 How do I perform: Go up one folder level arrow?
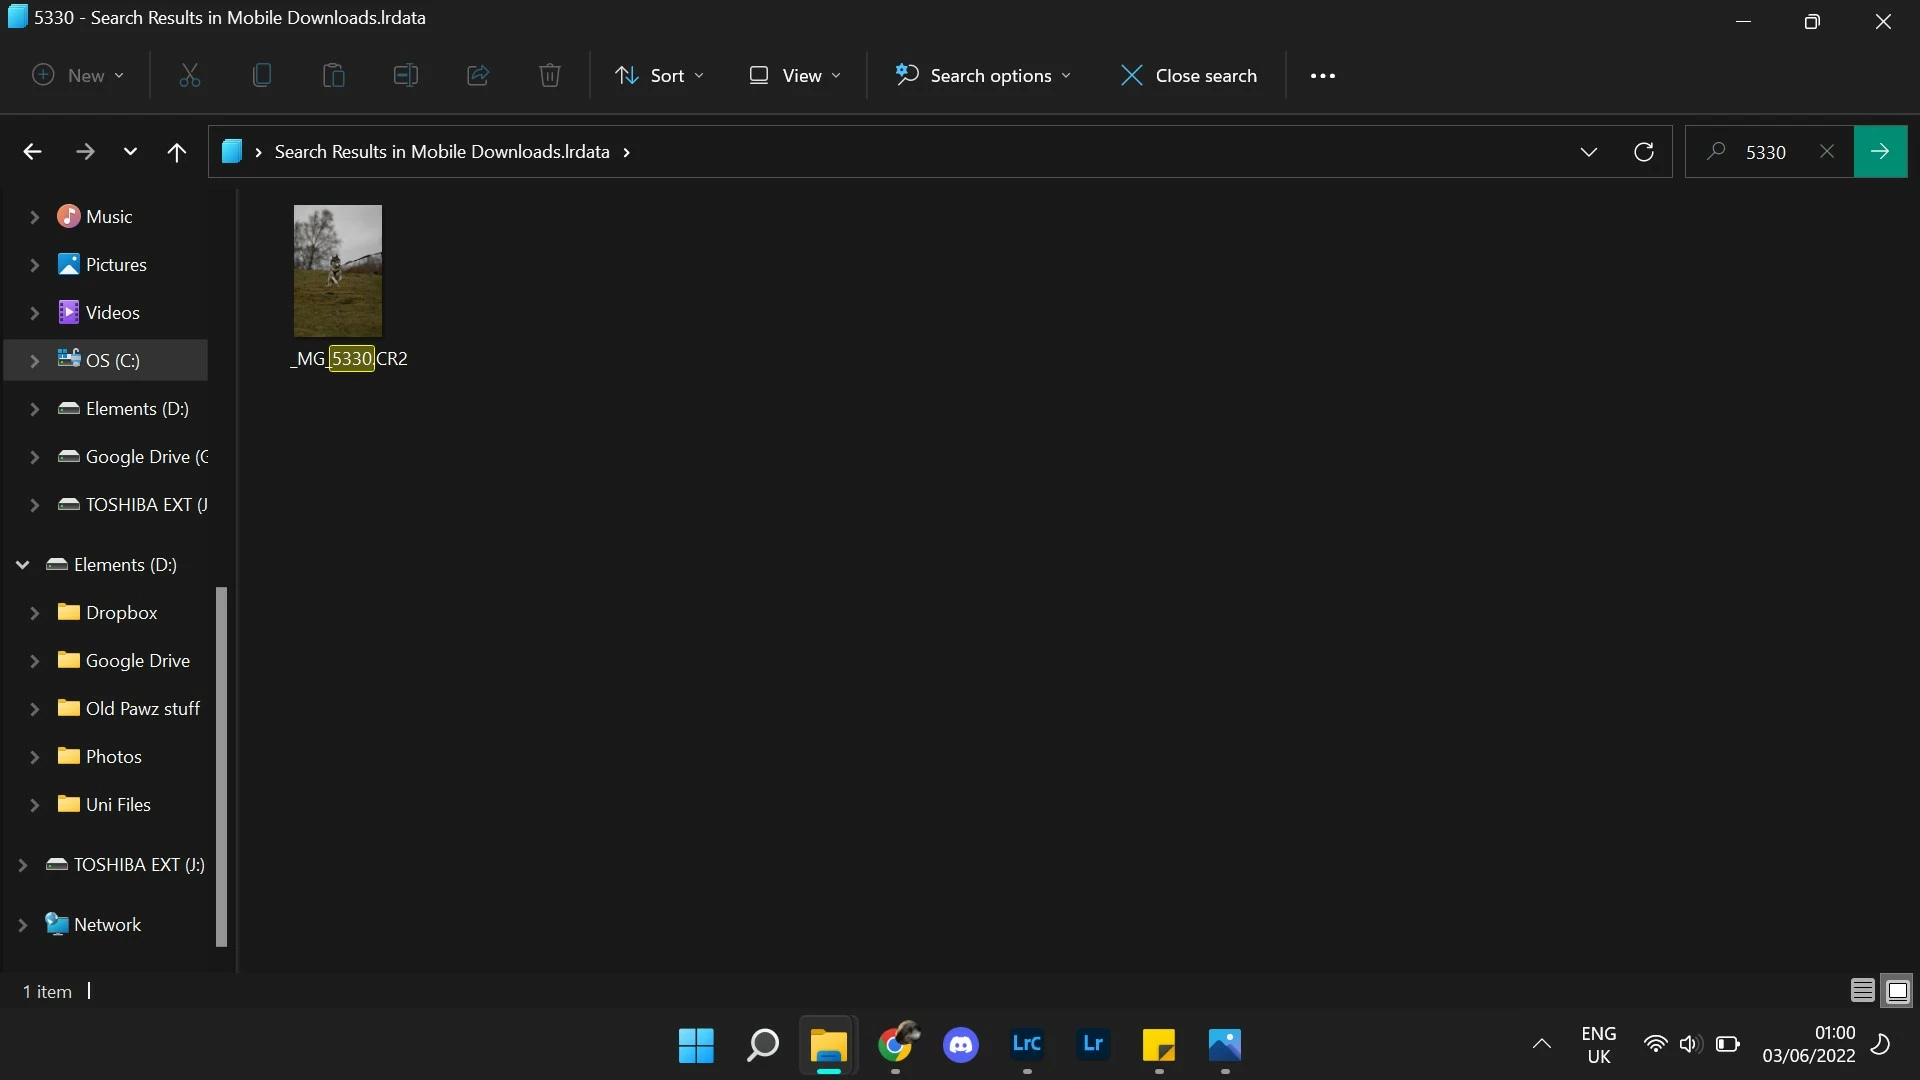[x=176, y=152]
